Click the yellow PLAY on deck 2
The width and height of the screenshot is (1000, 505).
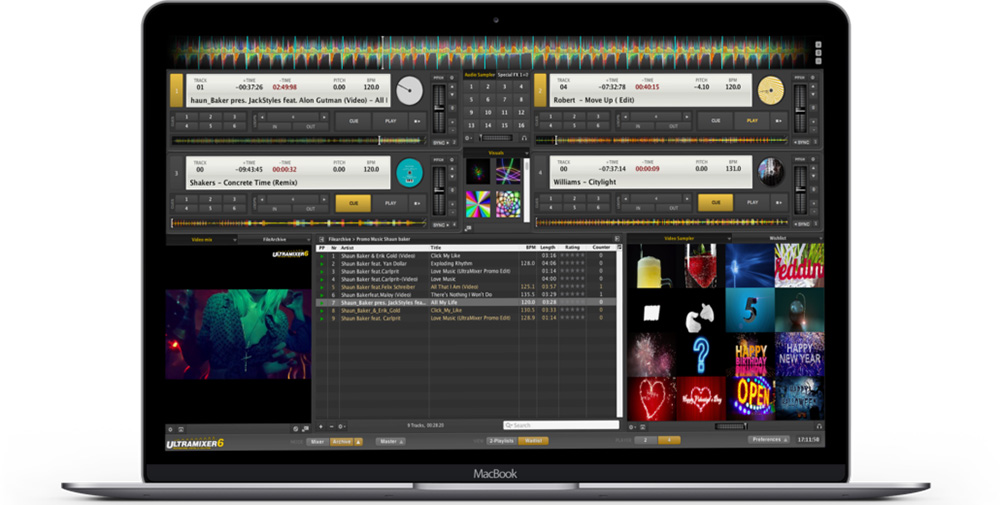pyautogui.click(x=752, y=121)
